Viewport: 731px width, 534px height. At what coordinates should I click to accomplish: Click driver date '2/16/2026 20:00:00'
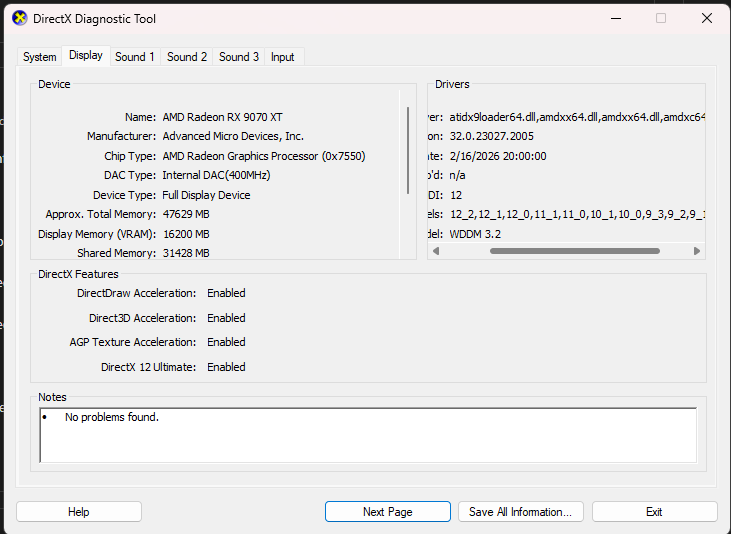[498, 156]
